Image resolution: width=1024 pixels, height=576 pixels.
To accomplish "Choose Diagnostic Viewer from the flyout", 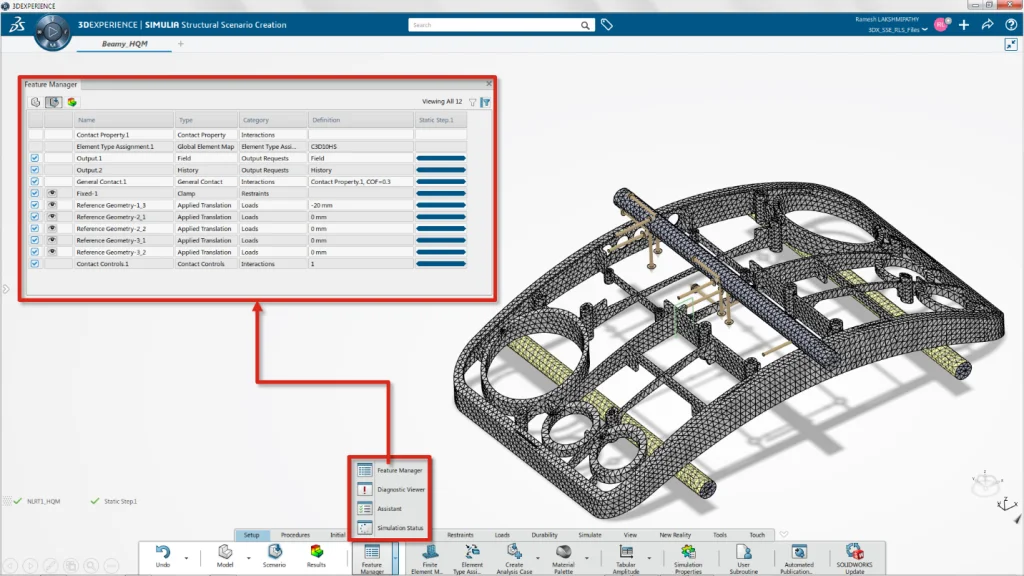I will (400, 490).
